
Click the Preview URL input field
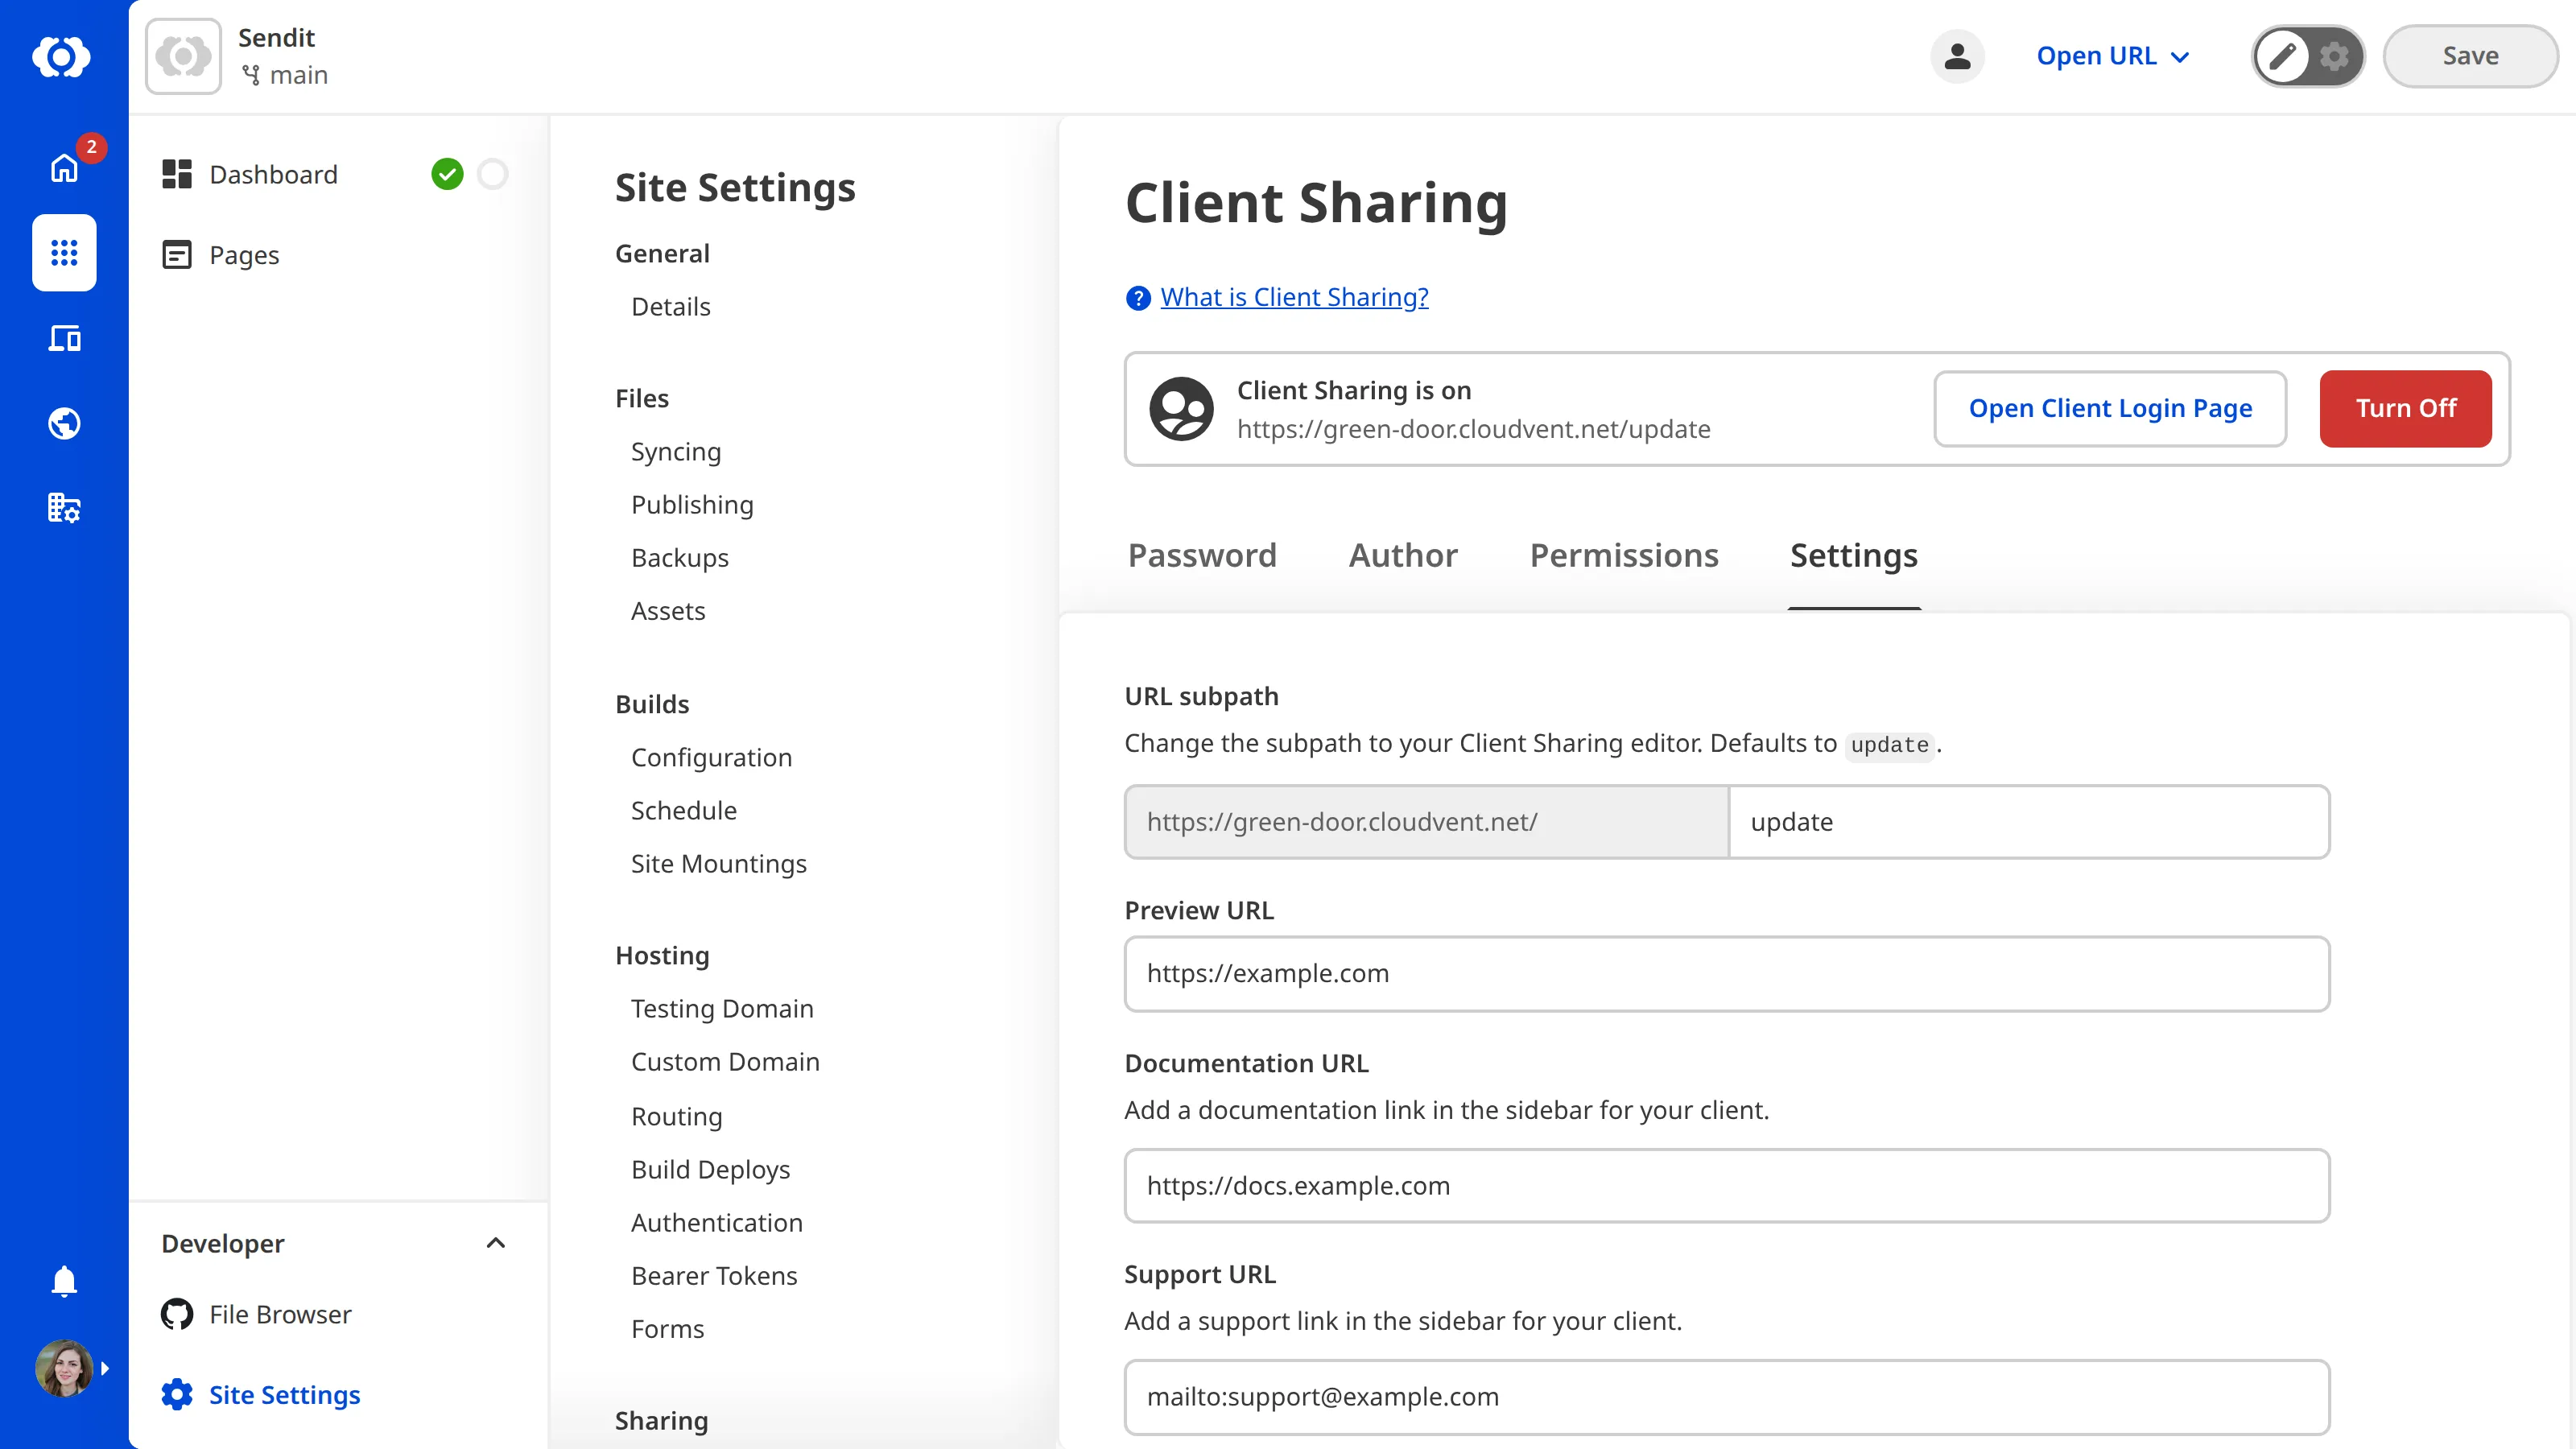(x=1727, y=973)
